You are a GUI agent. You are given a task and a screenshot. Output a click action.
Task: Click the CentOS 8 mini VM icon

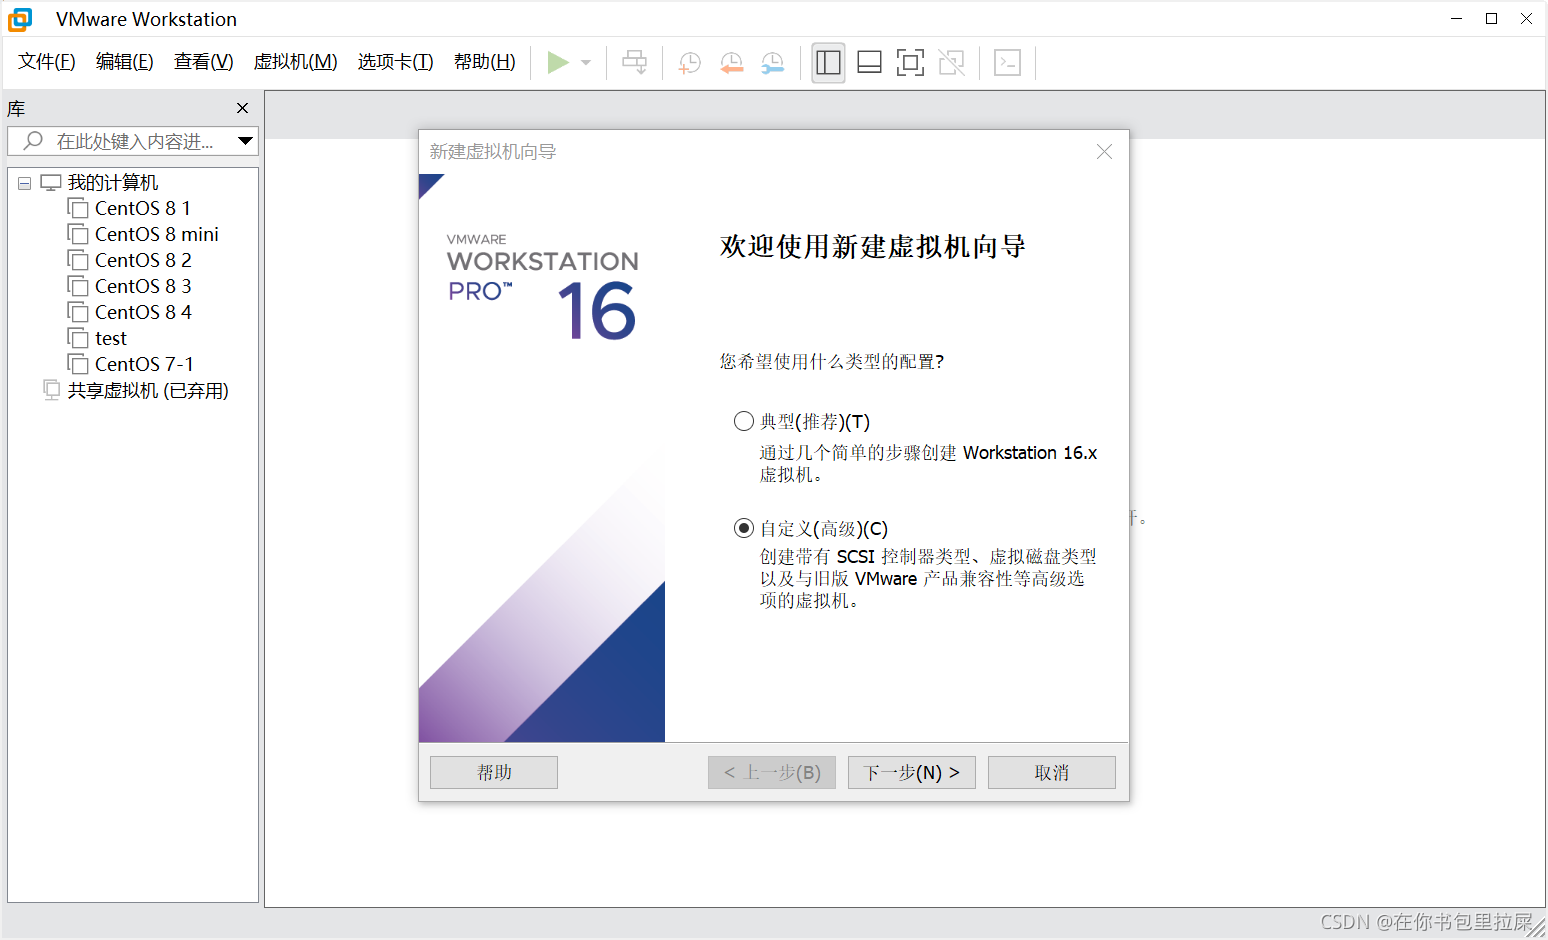pyautogui.click(x=78, y=234)
